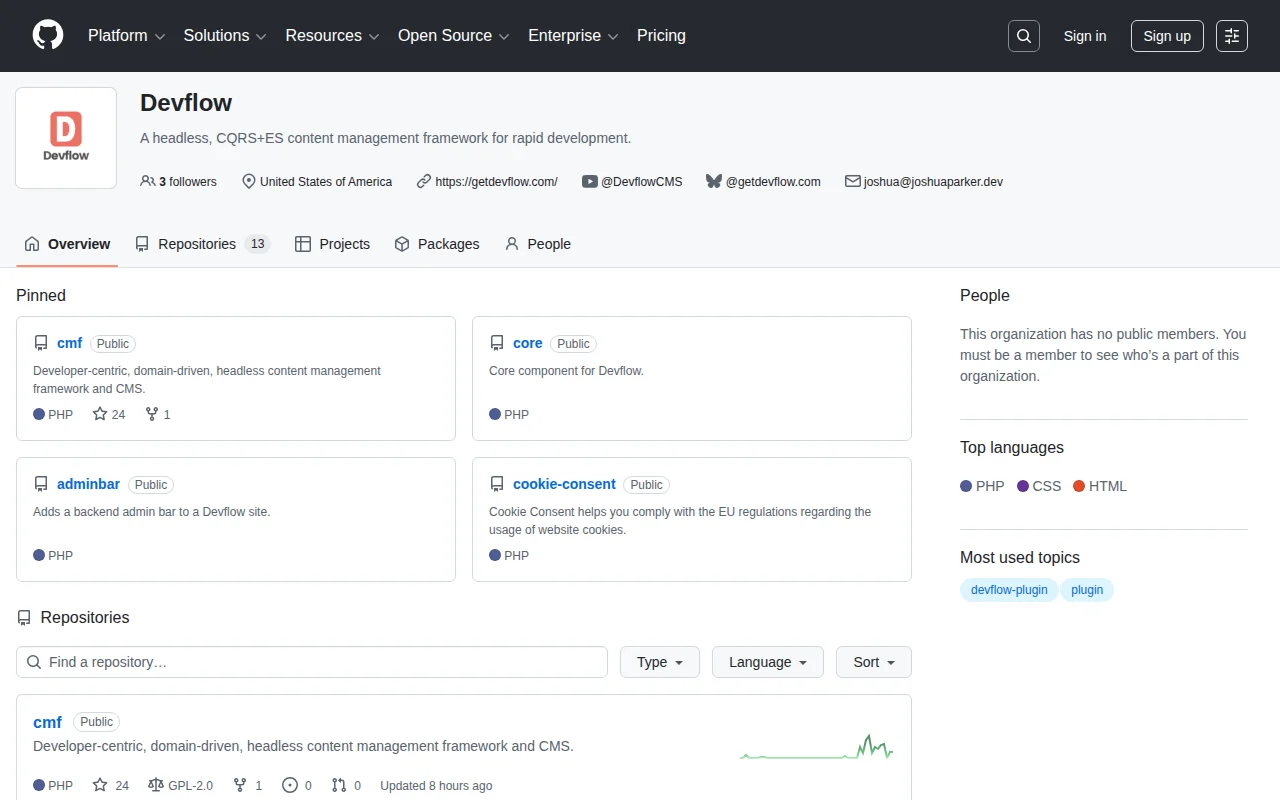Switch to the Packages tab

click(x=437, y=244)
